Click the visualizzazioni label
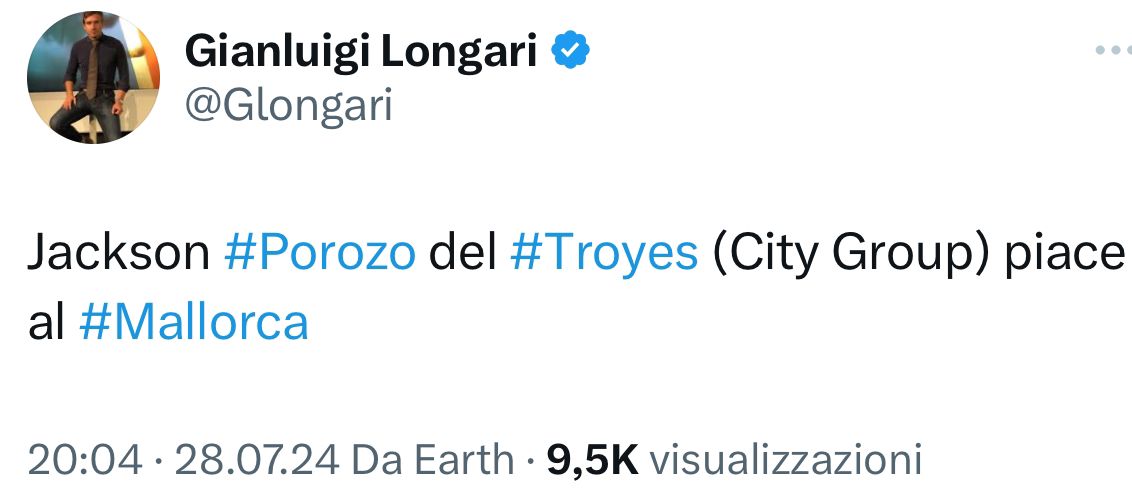 pos(785,459)
